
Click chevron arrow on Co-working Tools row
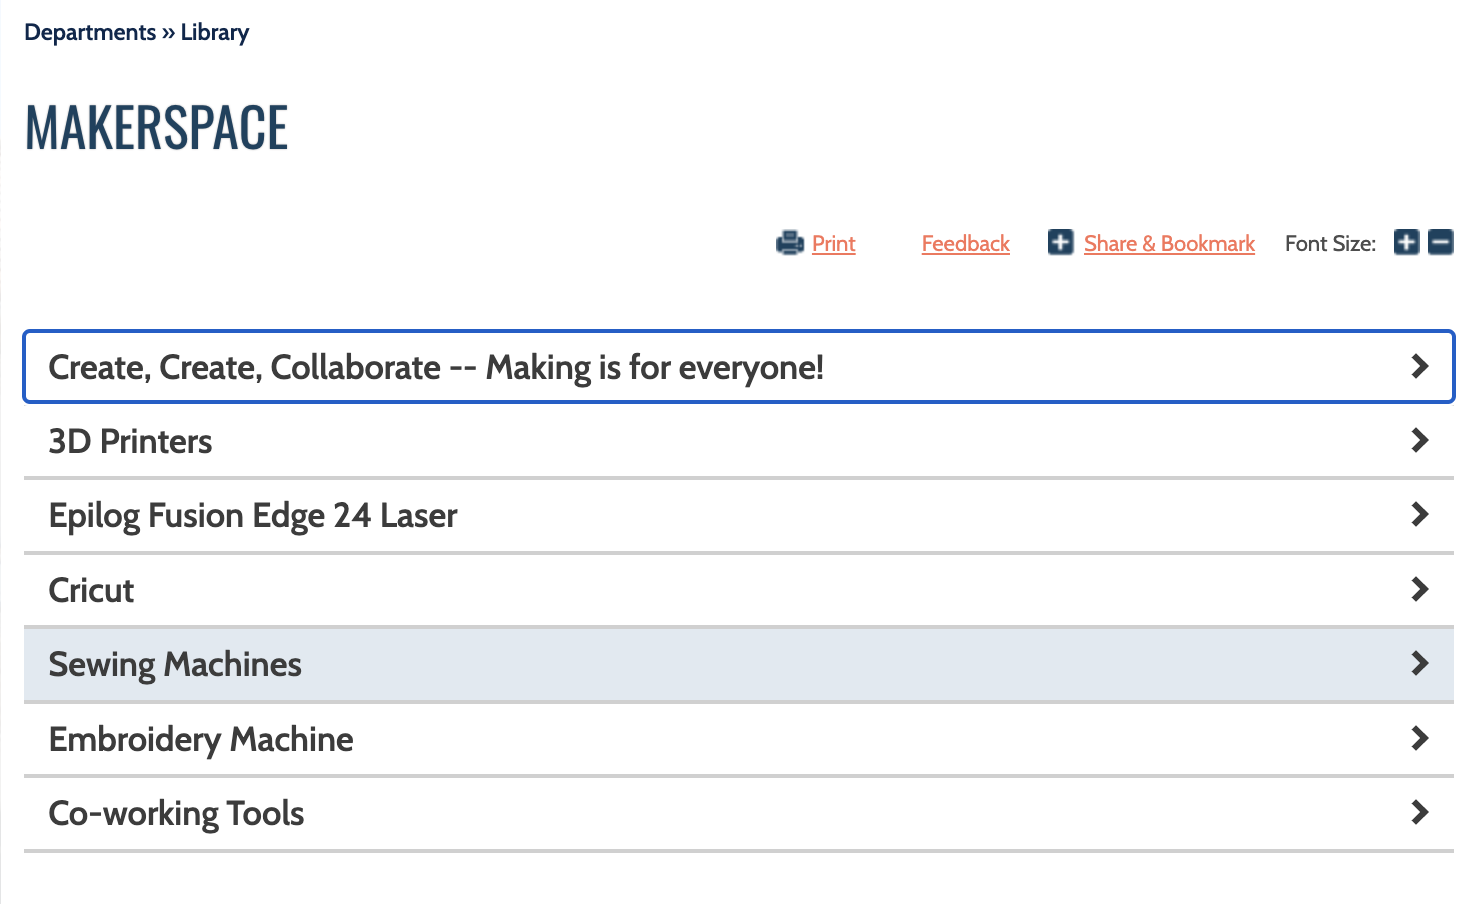click(x=1419, y=812)
